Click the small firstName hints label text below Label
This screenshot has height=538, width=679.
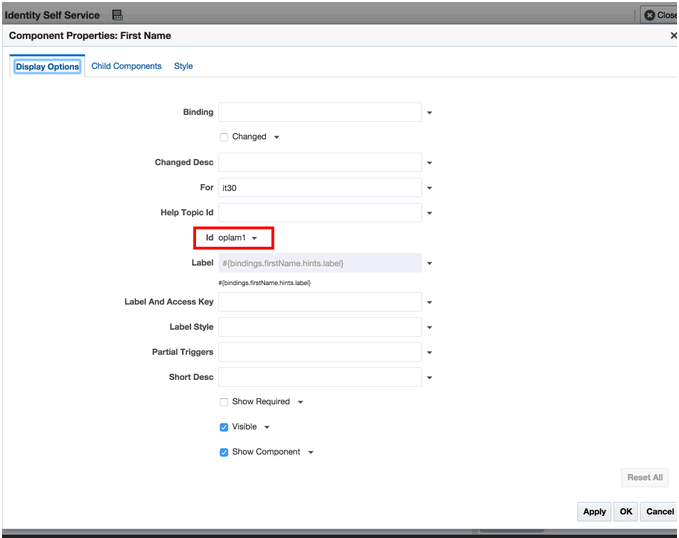(x=265, y=283)
